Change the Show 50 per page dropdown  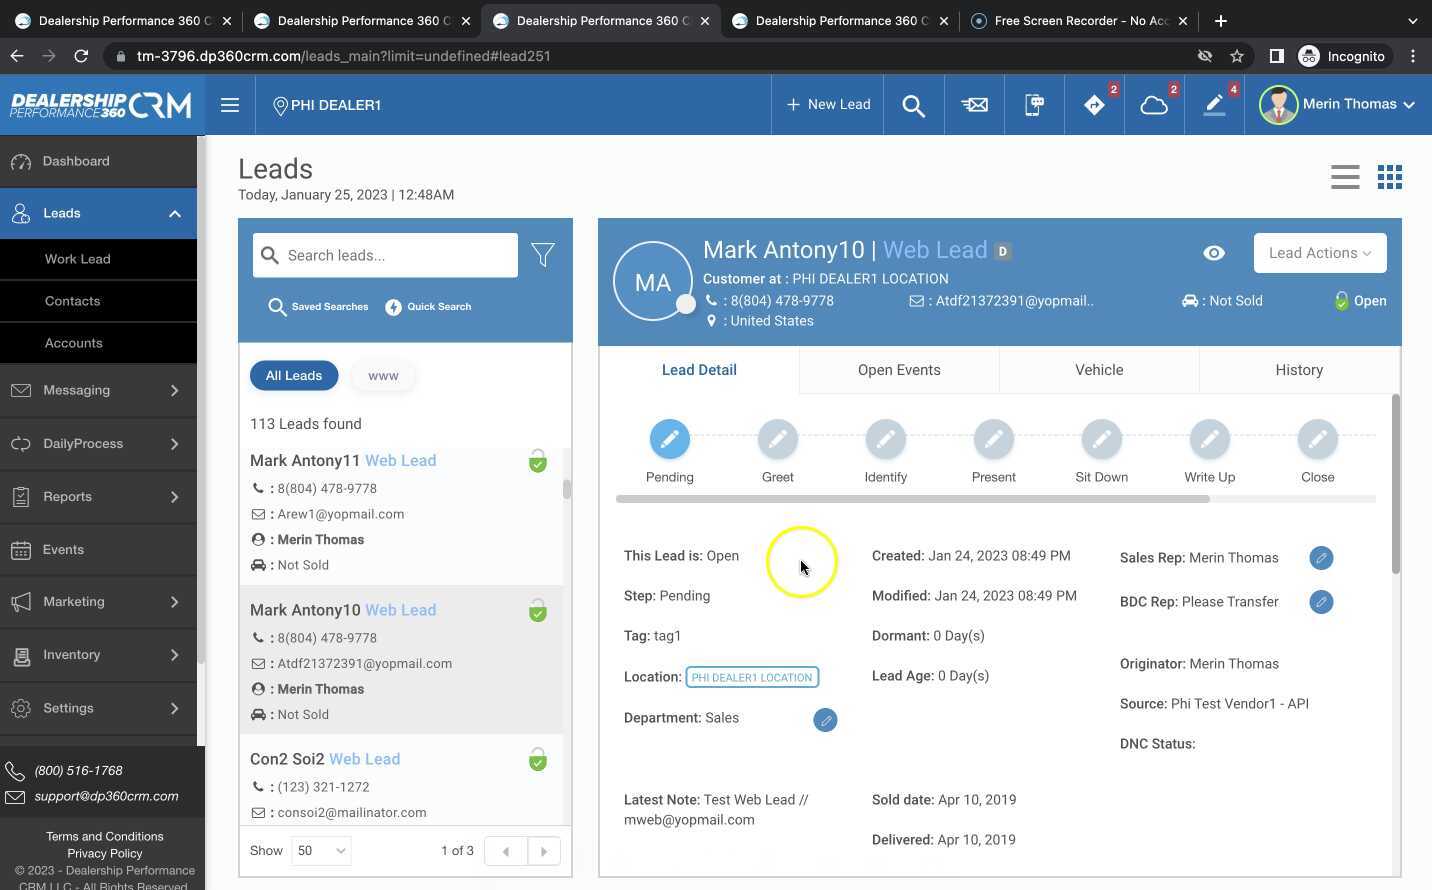pyautogui.click(x=321, y=851)
